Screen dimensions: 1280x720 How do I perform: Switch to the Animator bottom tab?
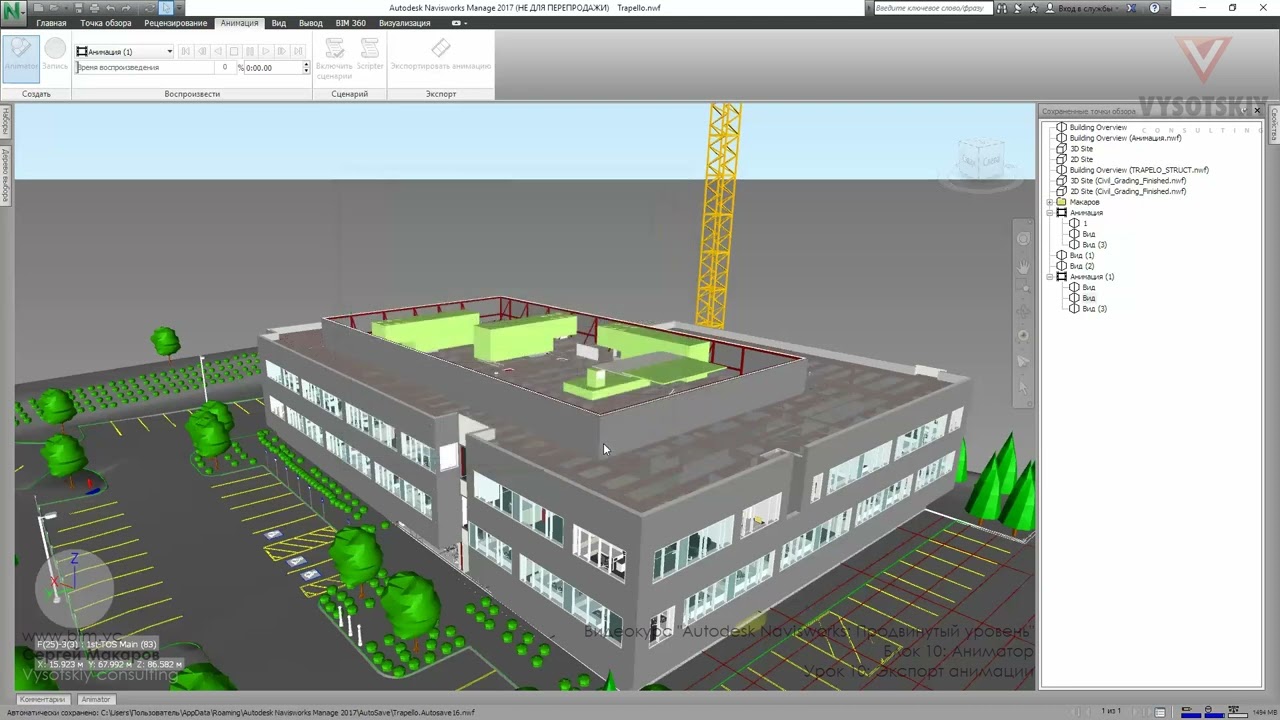click(x=96, y=699)
